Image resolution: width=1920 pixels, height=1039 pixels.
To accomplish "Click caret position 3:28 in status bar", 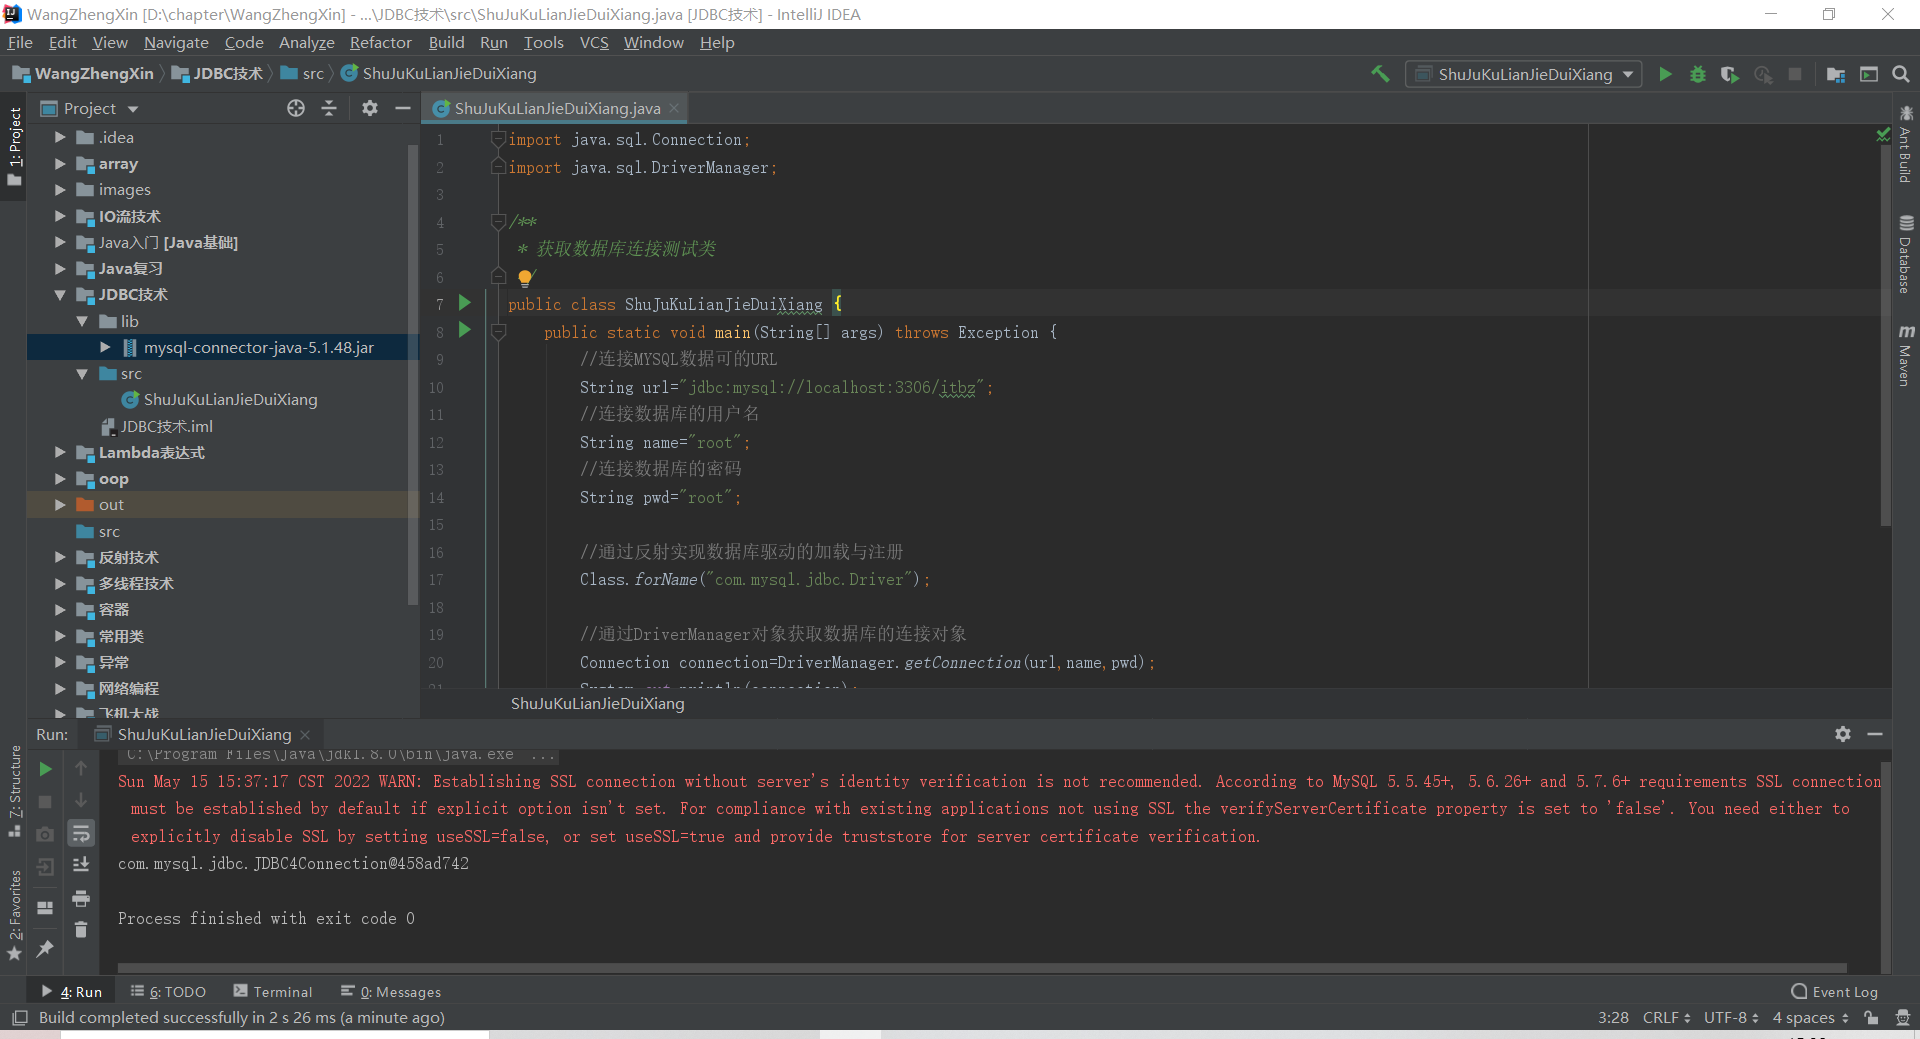I will click(1613, 1017).
